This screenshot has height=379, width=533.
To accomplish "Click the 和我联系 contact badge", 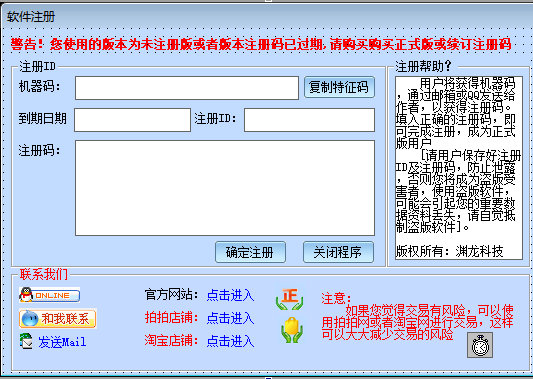I will [58, 318].
